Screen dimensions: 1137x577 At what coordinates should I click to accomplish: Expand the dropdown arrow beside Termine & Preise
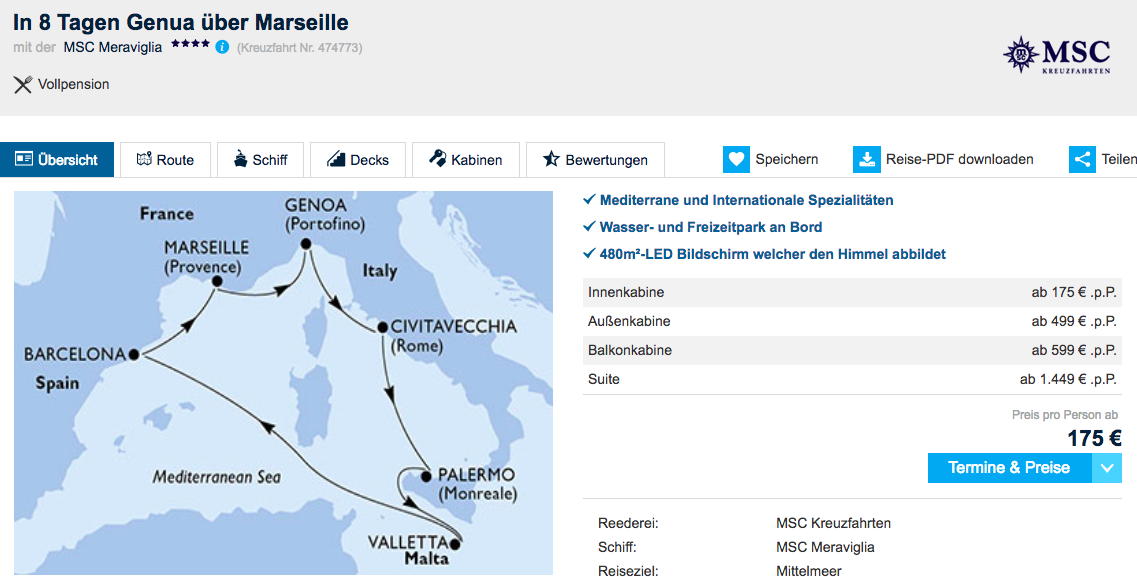click(1107, 468)
